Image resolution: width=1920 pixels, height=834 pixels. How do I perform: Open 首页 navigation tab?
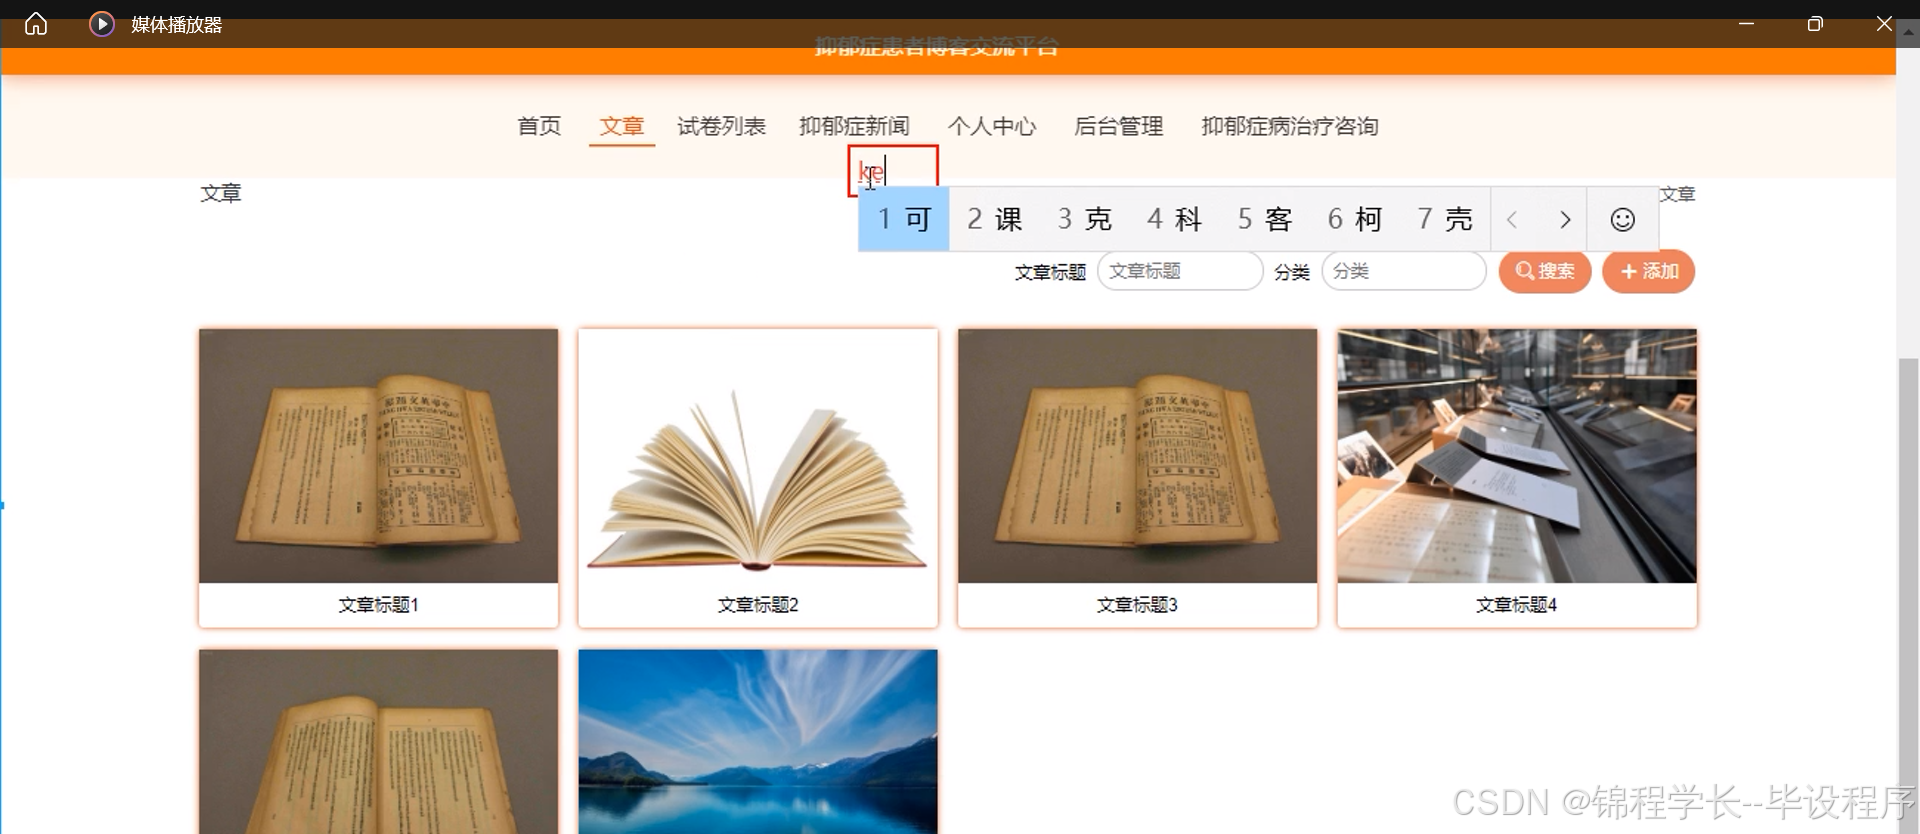click(x=539, y=126)
